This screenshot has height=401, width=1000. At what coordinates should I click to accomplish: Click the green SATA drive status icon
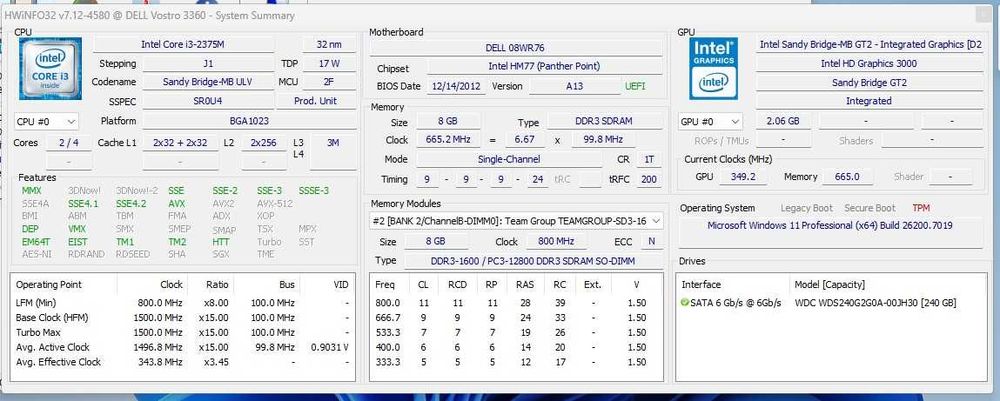(685, 303)
